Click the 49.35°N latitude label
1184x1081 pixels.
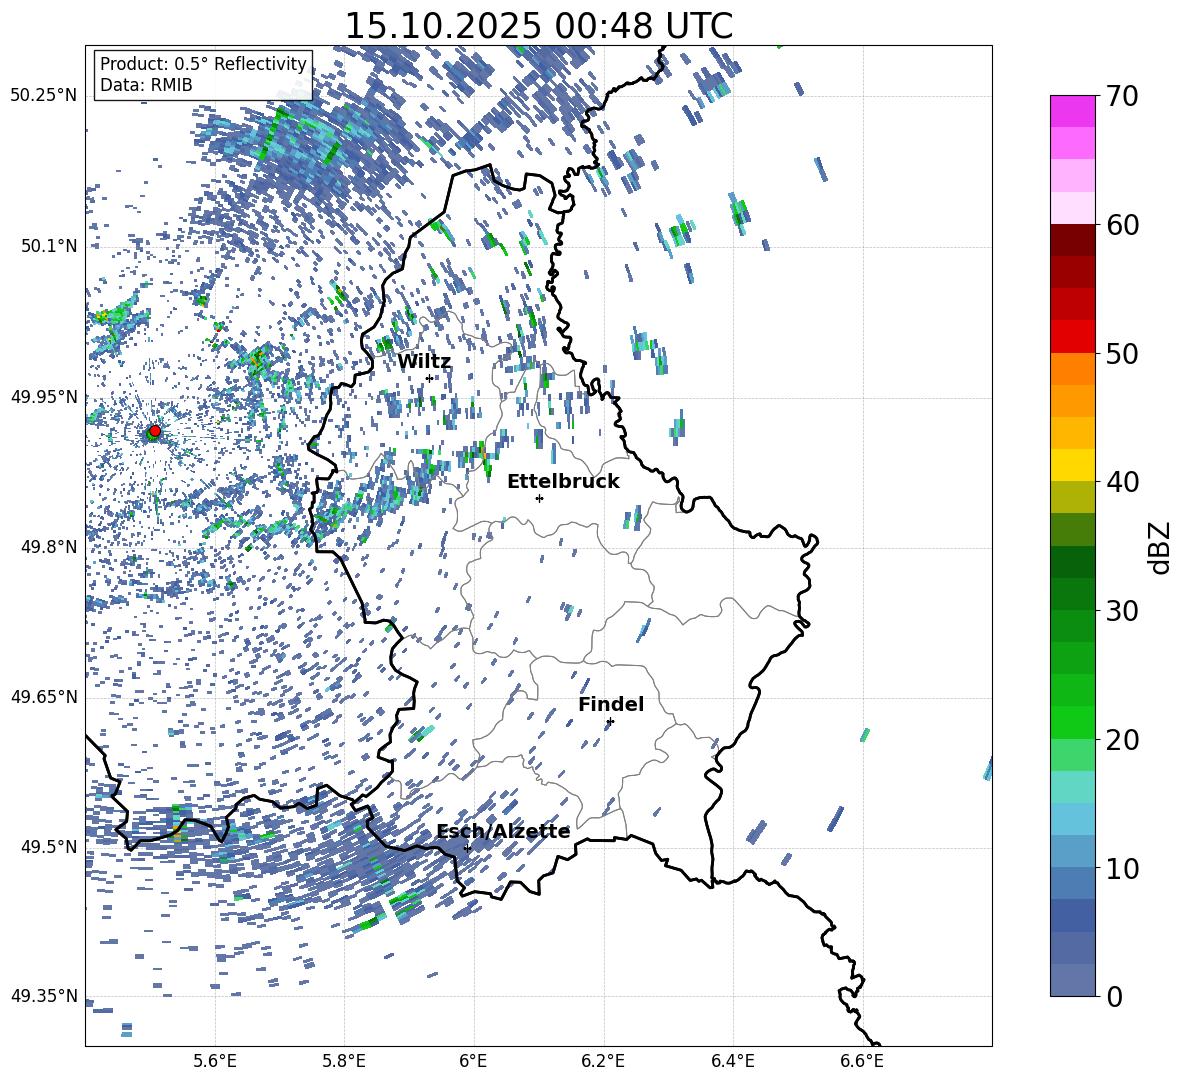click(x=44, y=996)
